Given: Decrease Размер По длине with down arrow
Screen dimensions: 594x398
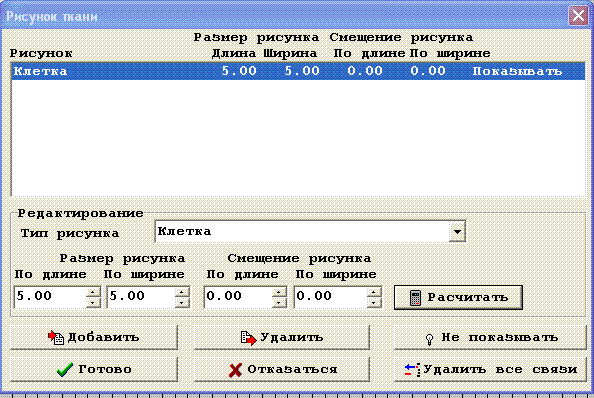Looking at the screenshot, I should click(x=93, y=302).
